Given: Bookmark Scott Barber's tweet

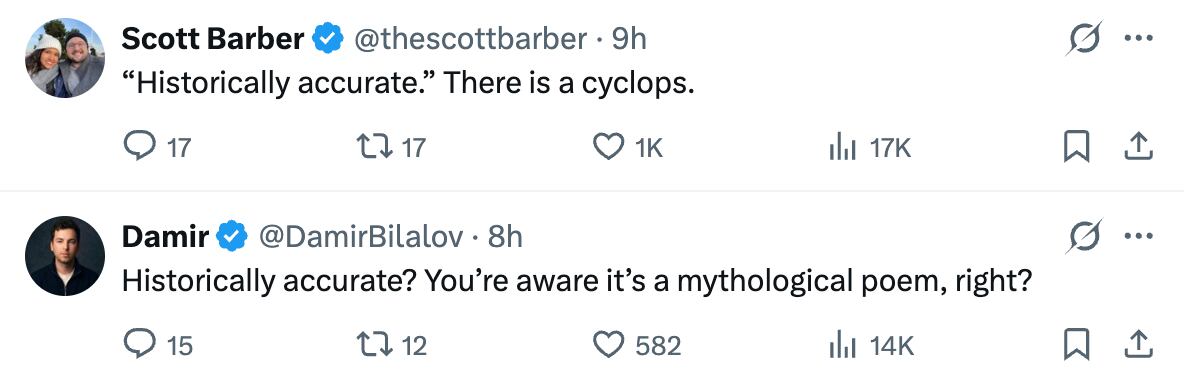Looking at the screenshot, I should (1075, 146).
